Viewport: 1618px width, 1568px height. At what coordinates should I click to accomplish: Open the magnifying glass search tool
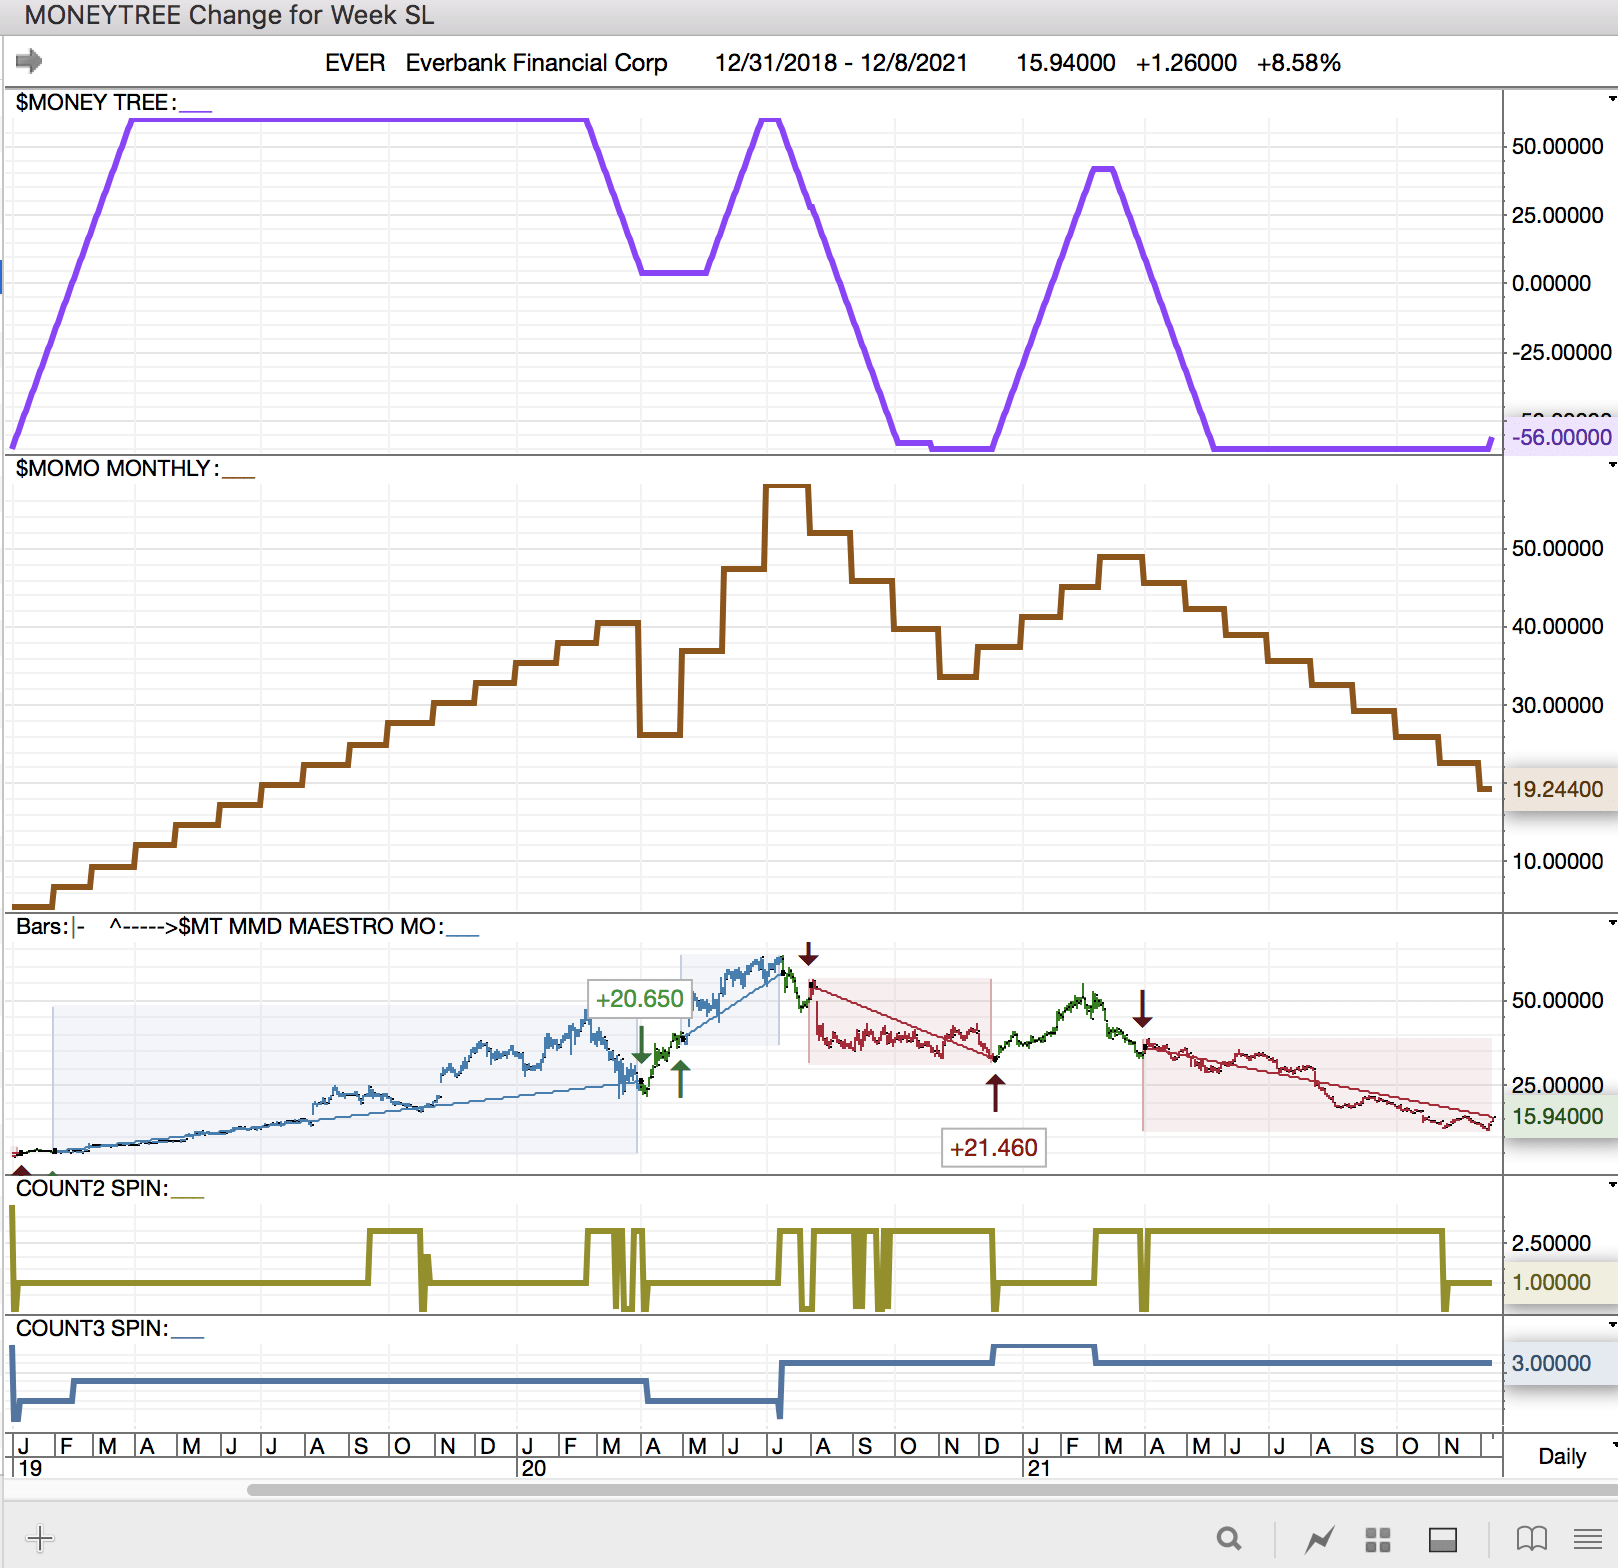pyautogui.click(x=1229, y=1538)
